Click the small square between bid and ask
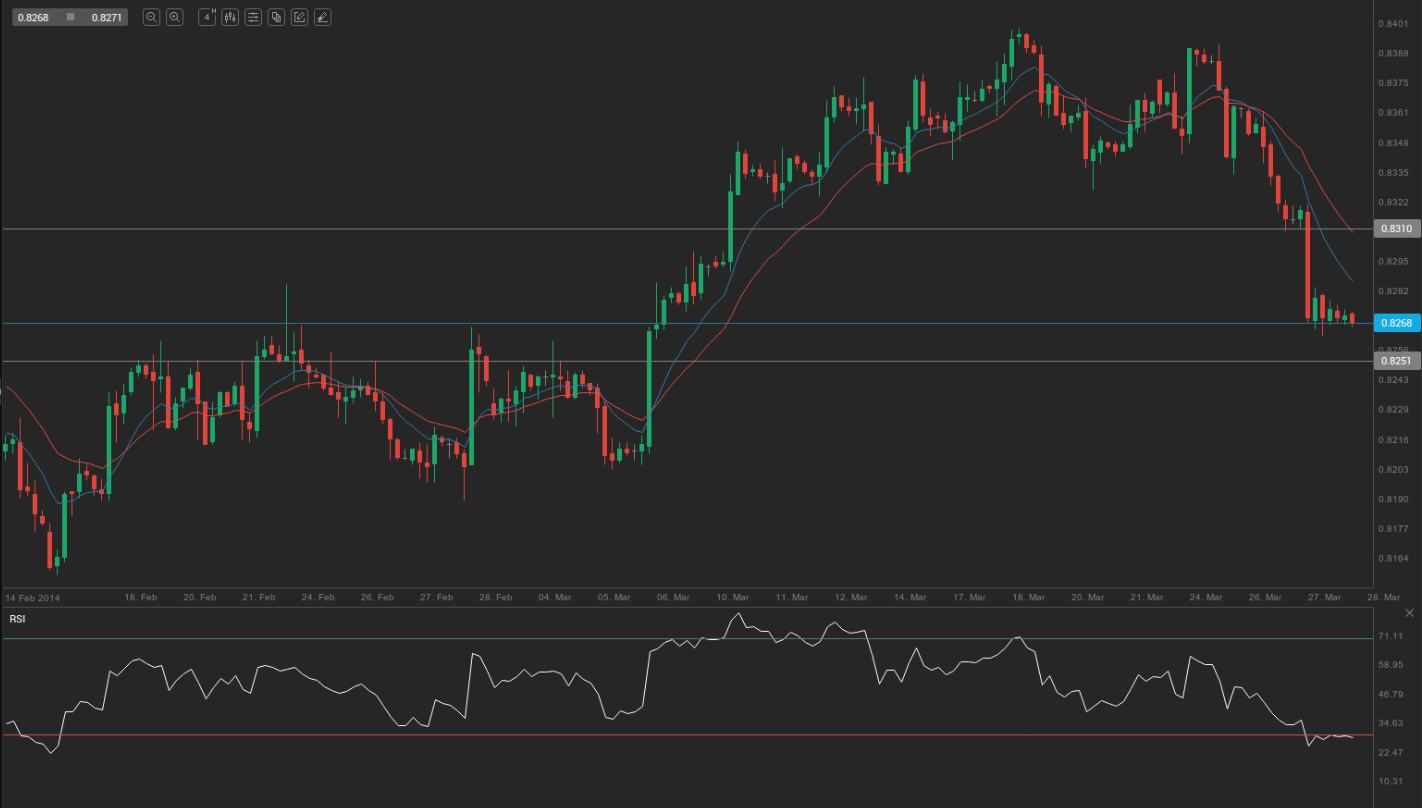1422x808 pixels. tap(70, 17)
